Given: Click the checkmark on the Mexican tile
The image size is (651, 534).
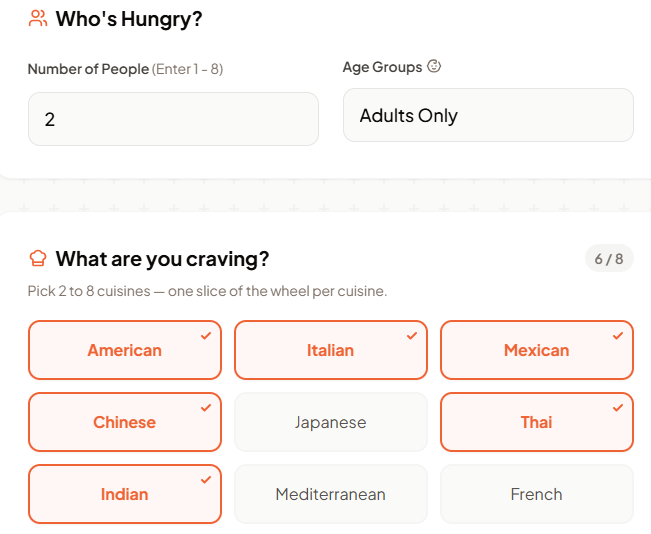Looking at the screenshot, I should 618,336.
